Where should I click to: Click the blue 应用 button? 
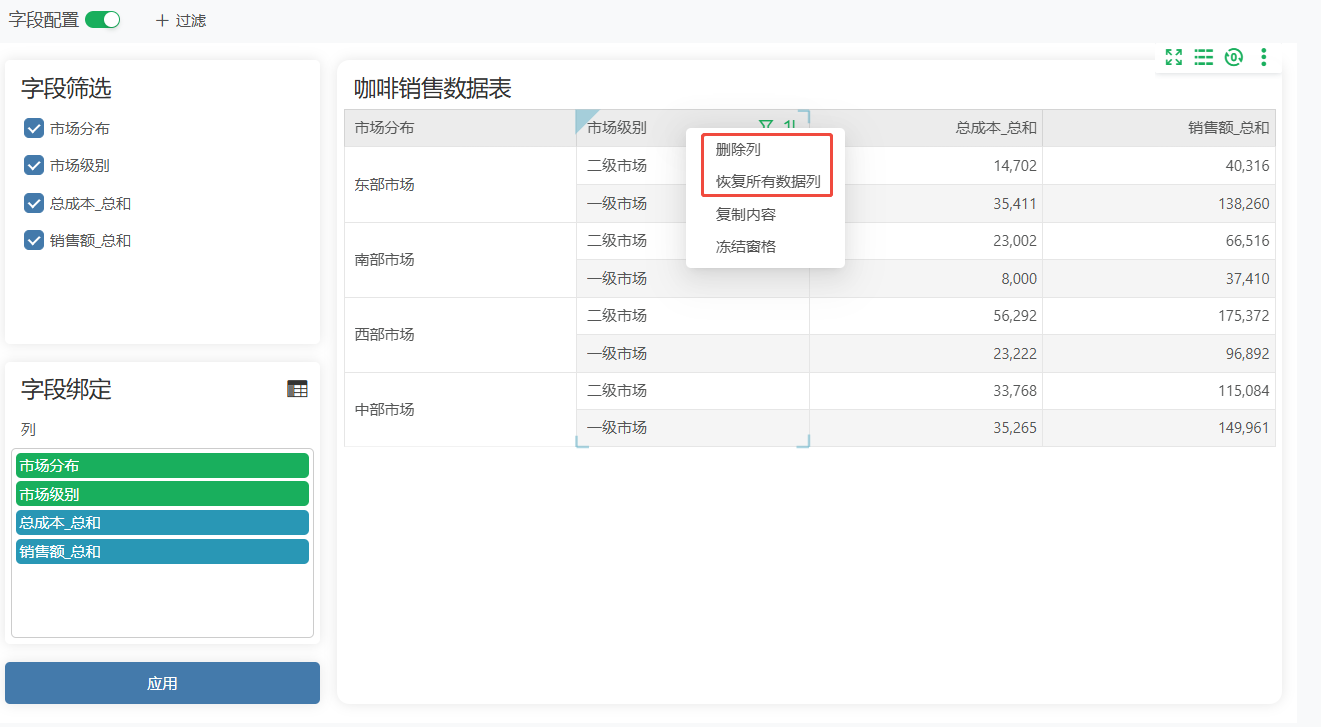[x=162, y=683]
